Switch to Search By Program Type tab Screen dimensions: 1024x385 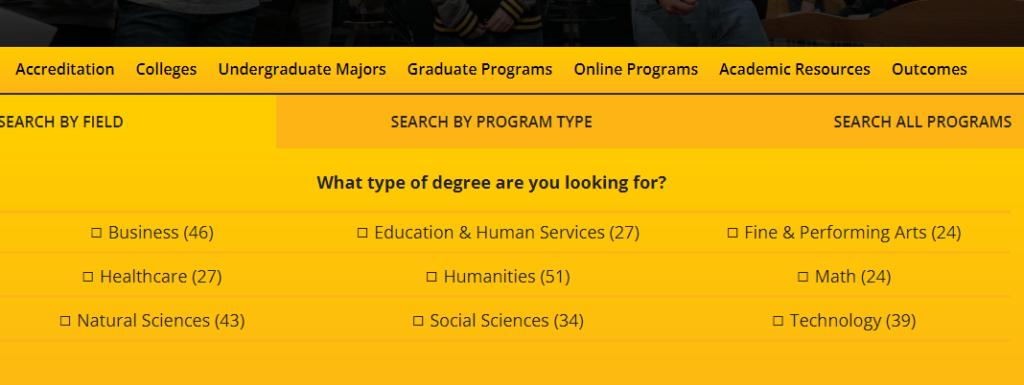click(492, 122)
